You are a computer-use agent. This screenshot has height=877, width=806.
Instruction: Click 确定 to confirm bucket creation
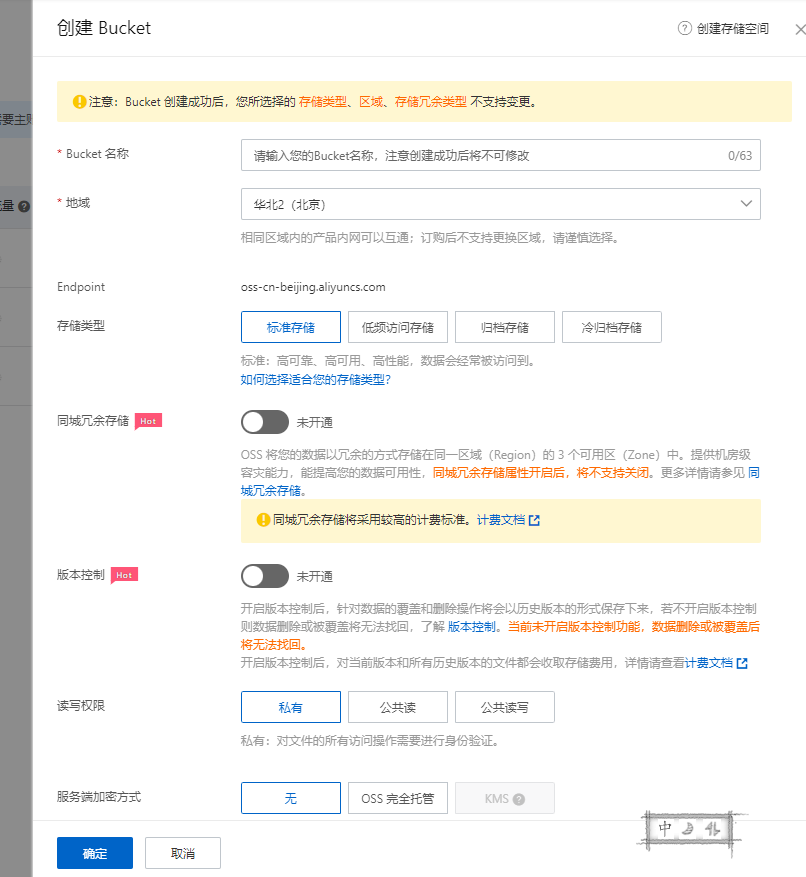(x=95, y=853)
